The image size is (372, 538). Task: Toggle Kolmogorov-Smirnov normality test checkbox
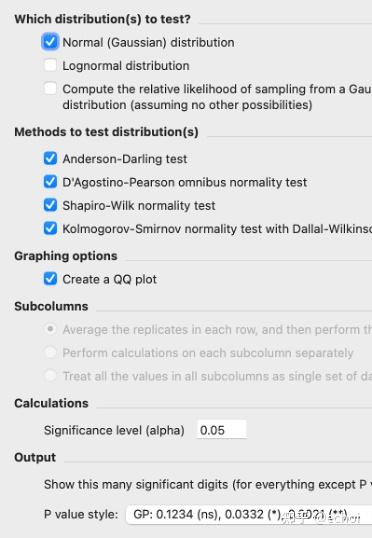coord(50,228)
